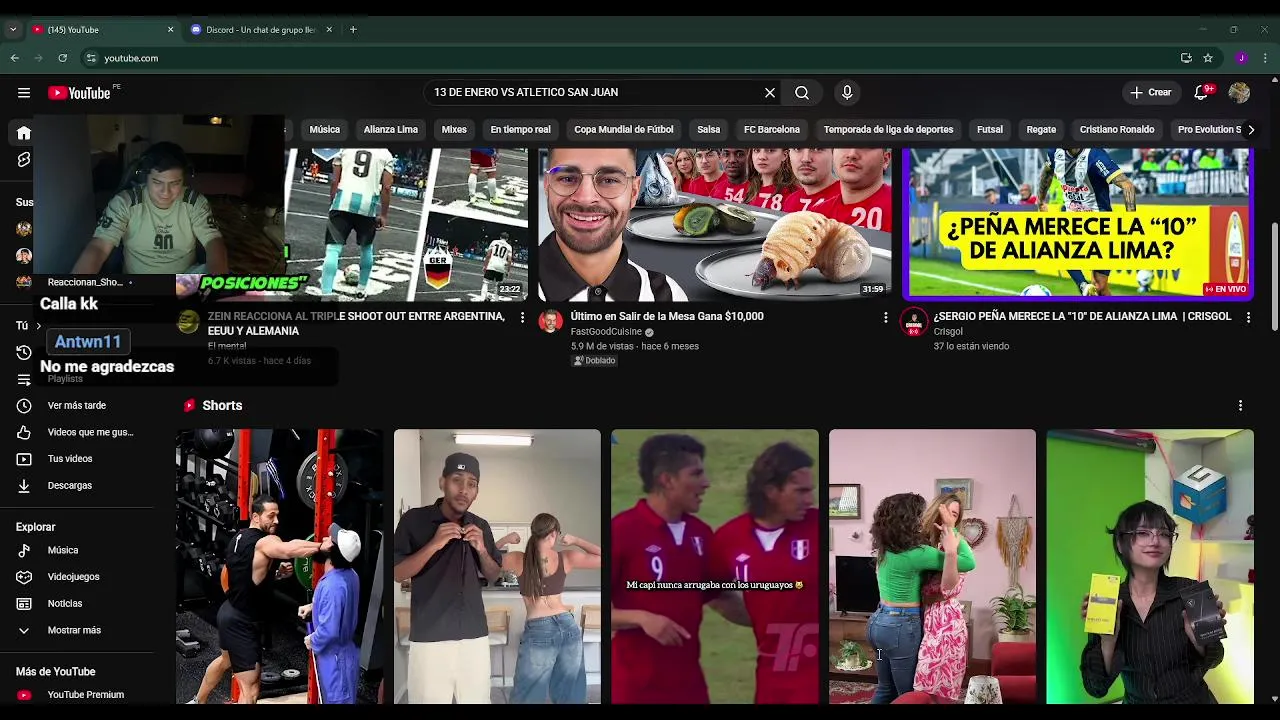Click the magnifier search button
Viewport: 1280px width, 720px height.
[802, 93]
